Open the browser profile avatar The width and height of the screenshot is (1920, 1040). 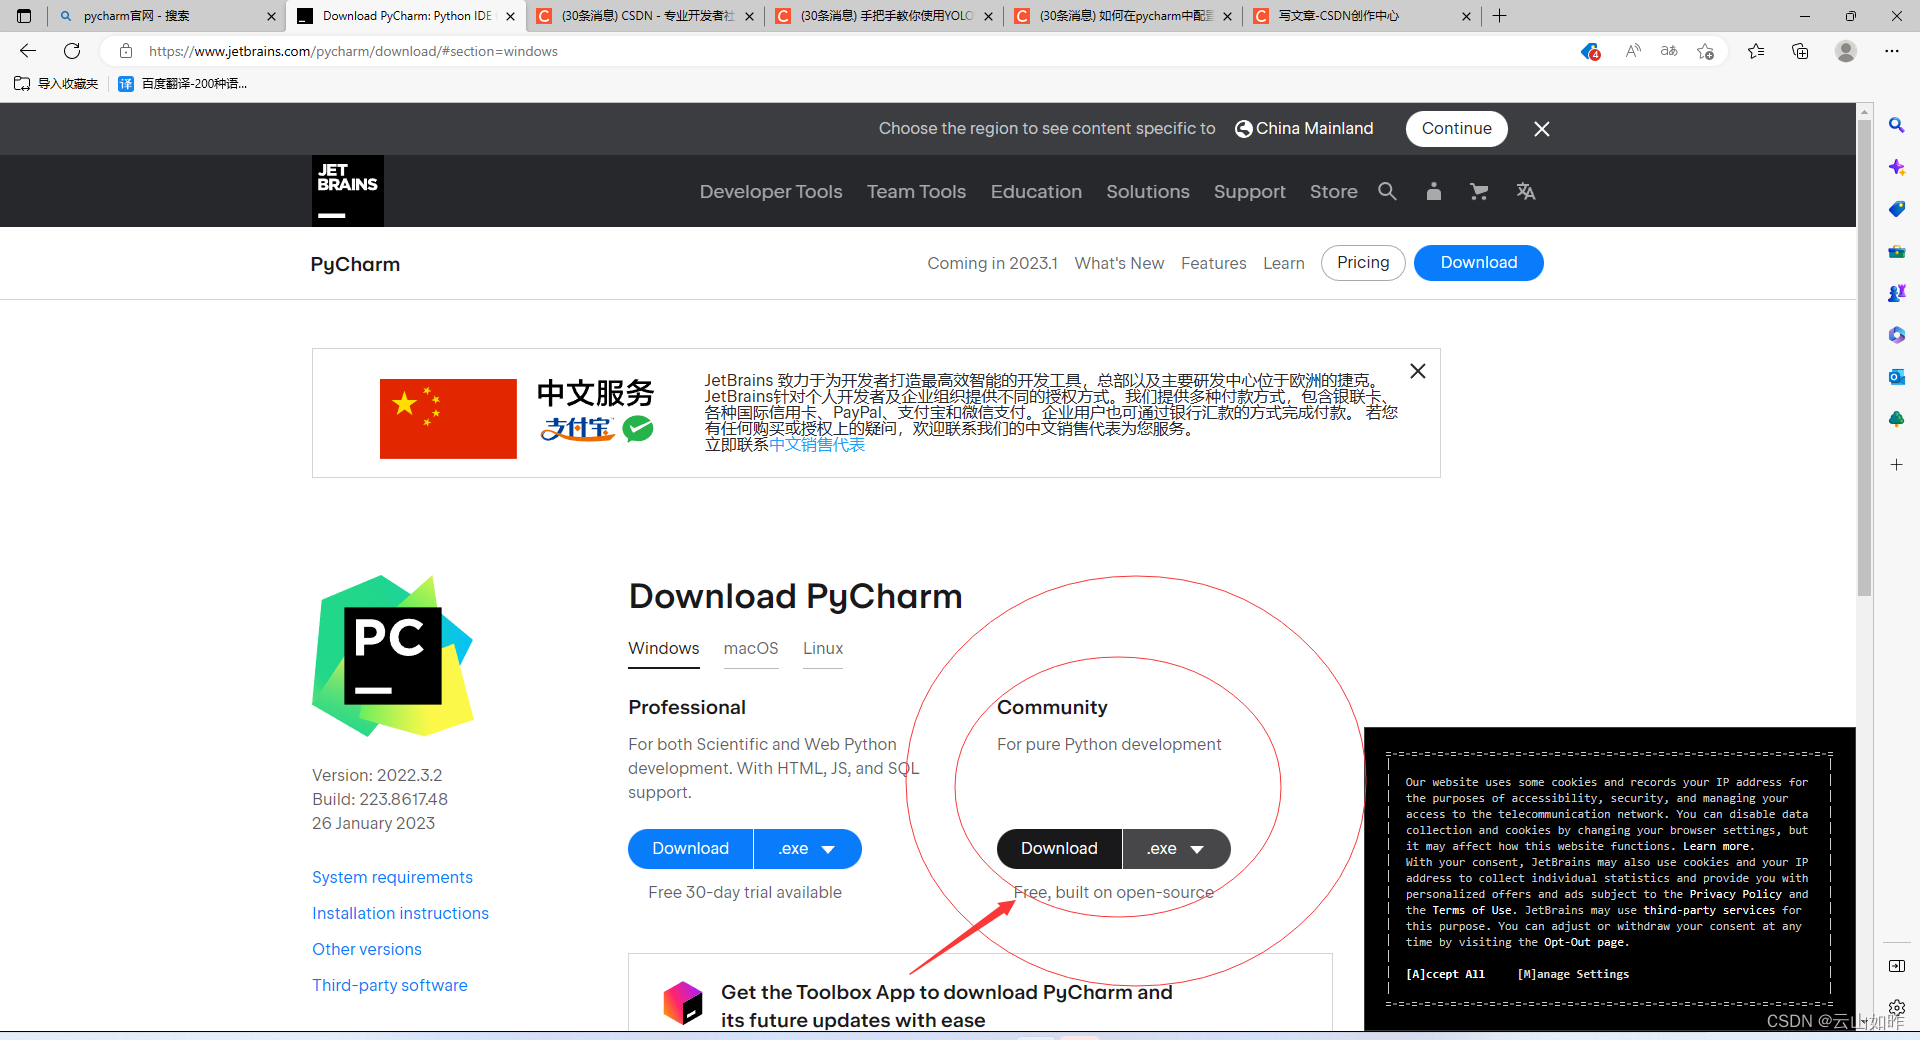pos(1846,51)
